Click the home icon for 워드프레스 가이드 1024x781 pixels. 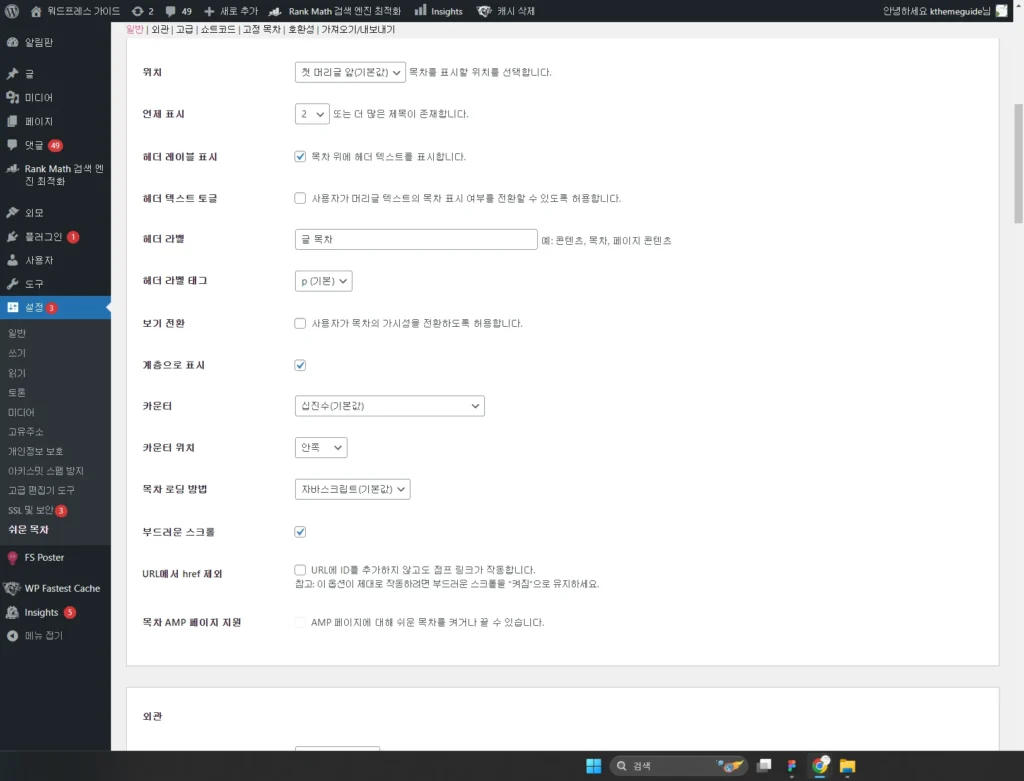point(36,11)
